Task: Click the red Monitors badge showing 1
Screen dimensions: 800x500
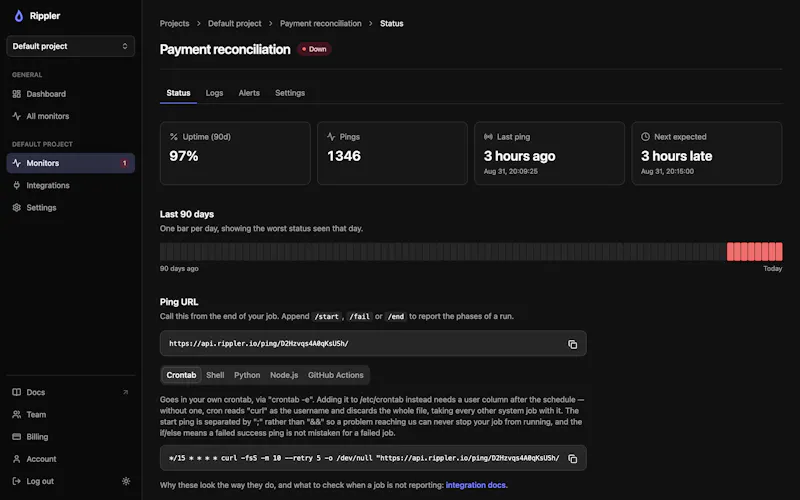Action: 124,163
